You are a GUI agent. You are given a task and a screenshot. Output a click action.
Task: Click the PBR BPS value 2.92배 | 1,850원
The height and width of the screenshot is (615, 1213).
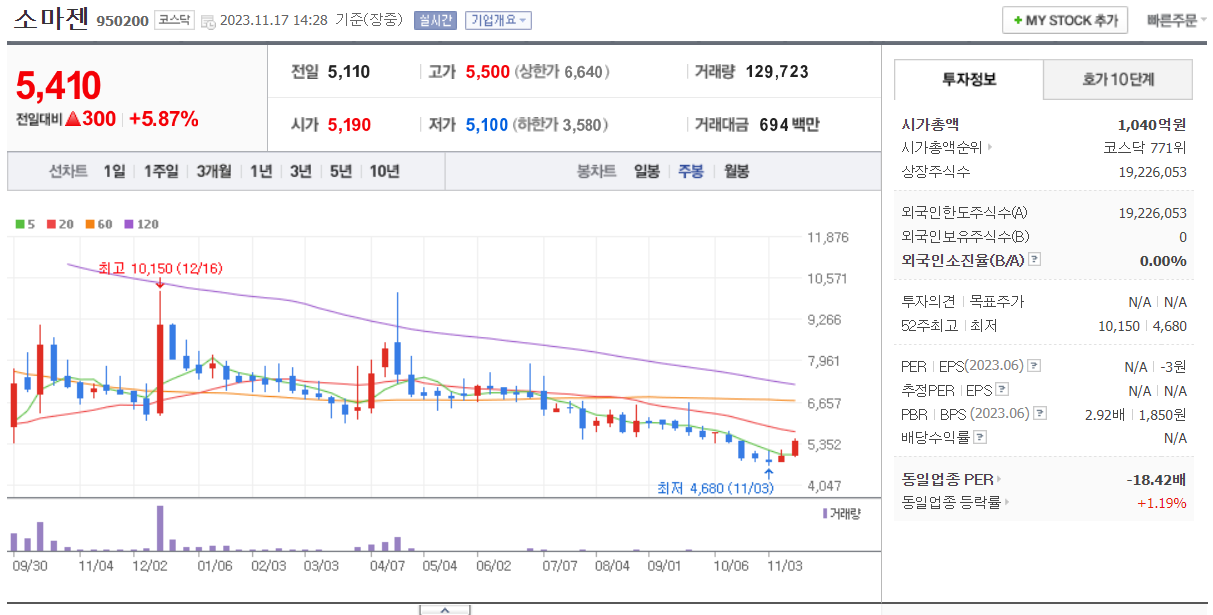tap(1135, 414)
